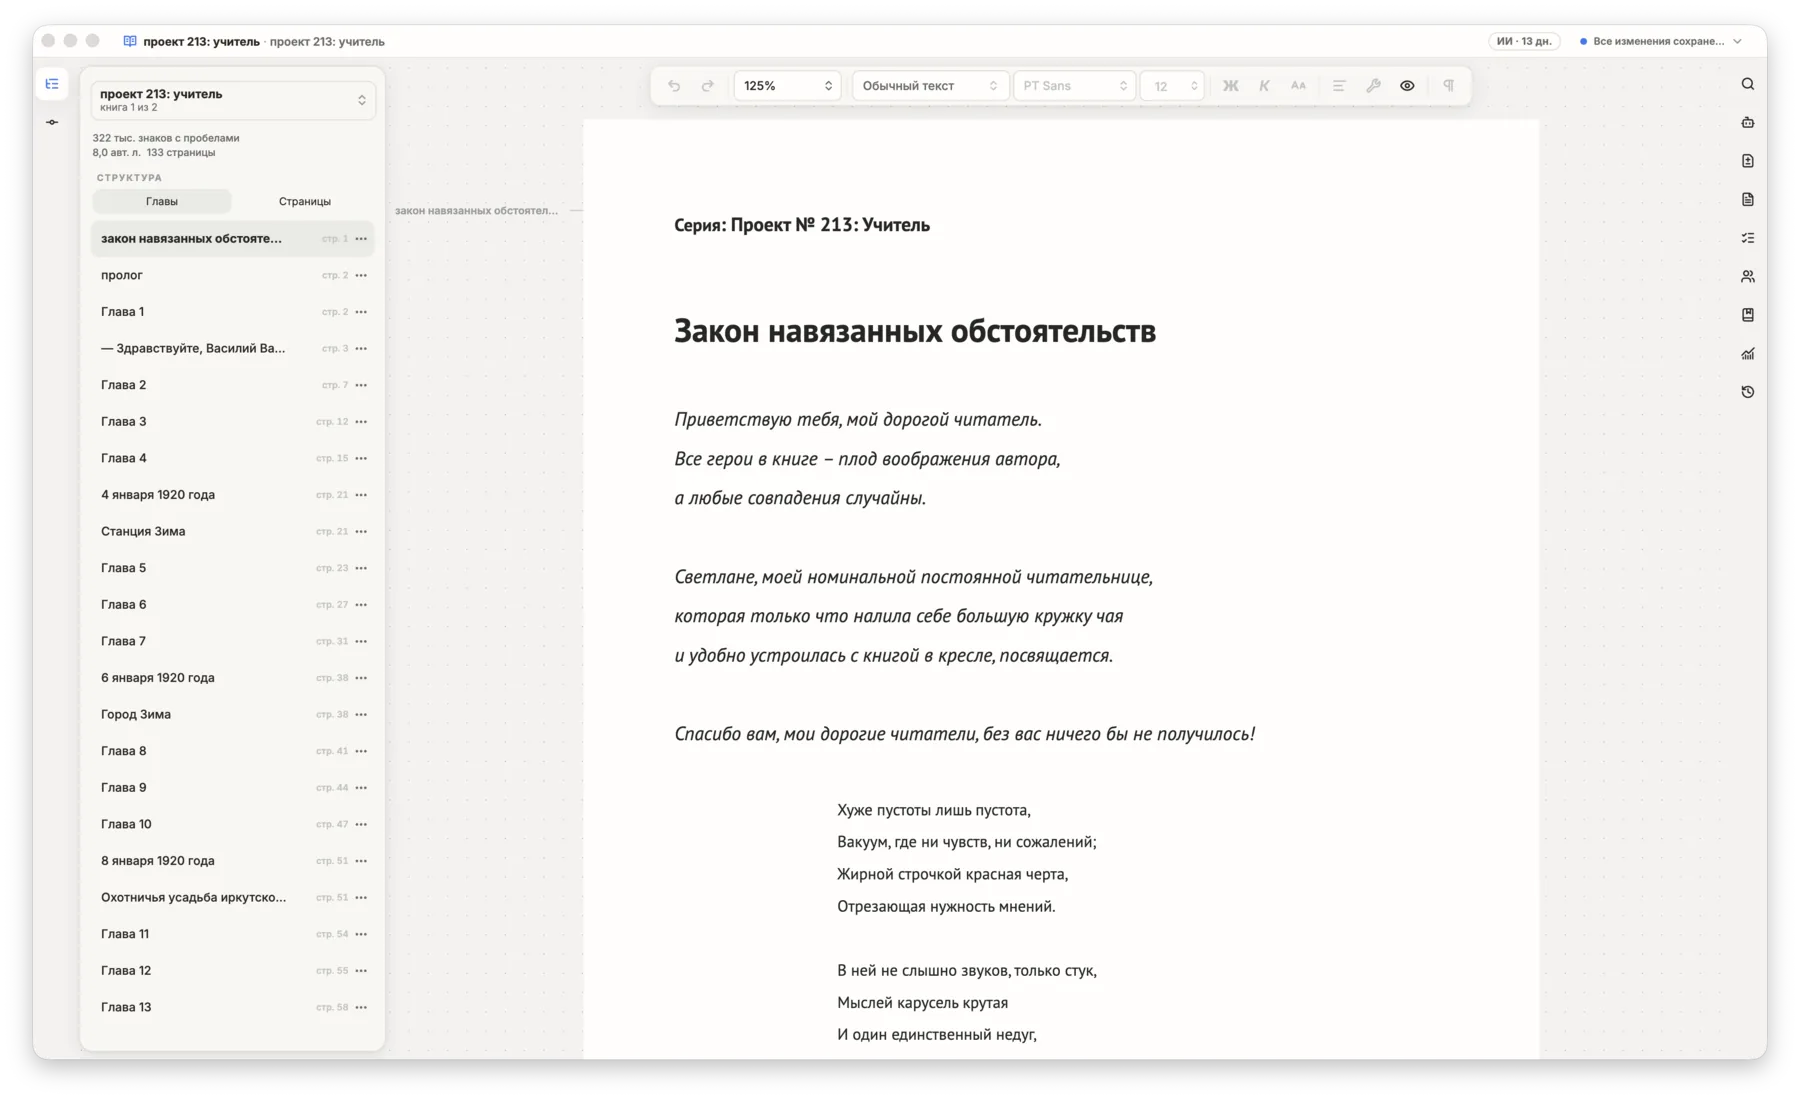The width and height of the screenshot is (1800, 1100).
Task: Apply italic with the К button
Action: pyautogui.click(x=1264, y=86)
